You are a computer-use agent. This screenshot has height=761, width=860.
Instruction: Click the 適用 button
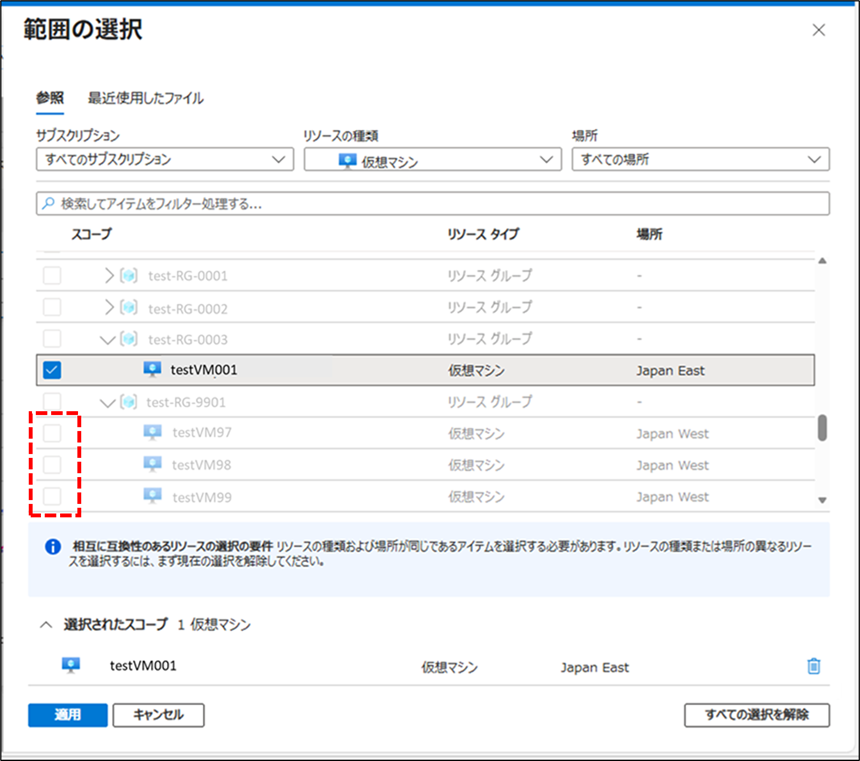[x=67, y=715]
